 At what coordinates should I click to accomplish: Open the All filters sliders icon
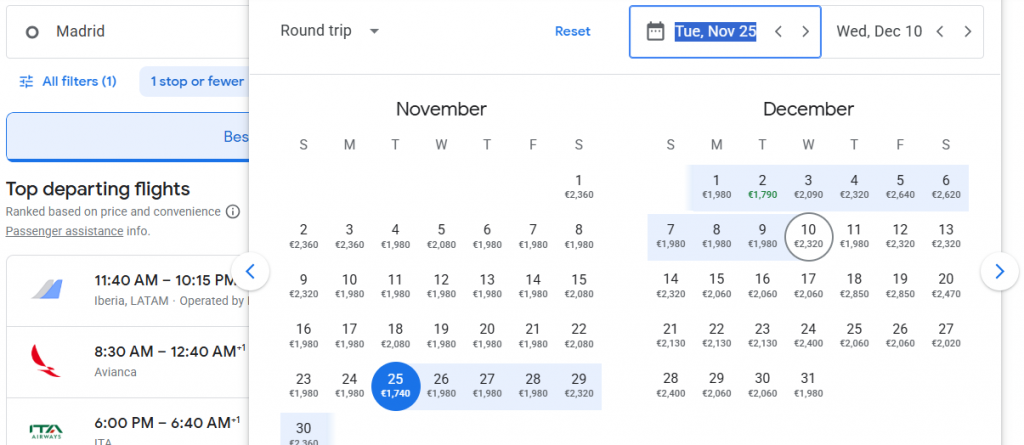(x=26, y=82)
